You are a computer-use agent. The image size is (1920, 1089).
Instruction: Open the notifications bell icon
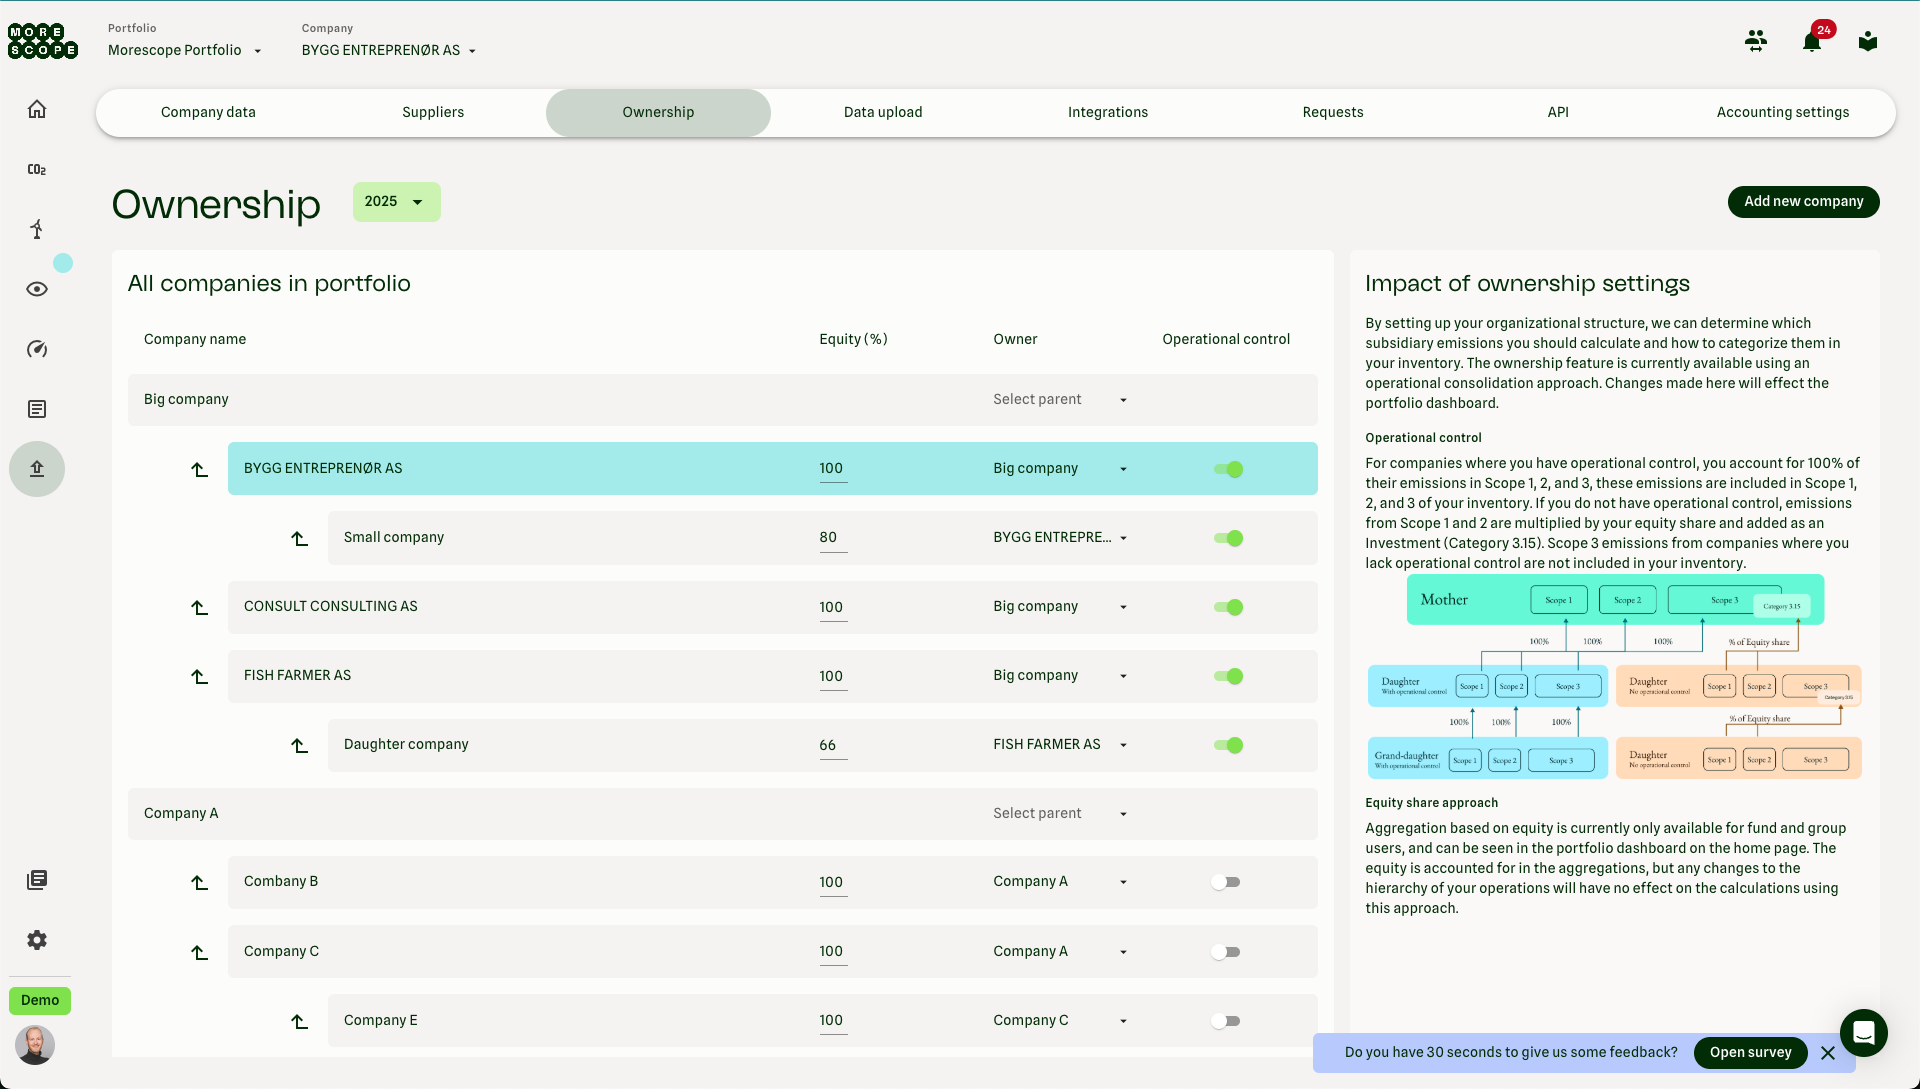pyautogui.click(x=1811, y=42)
